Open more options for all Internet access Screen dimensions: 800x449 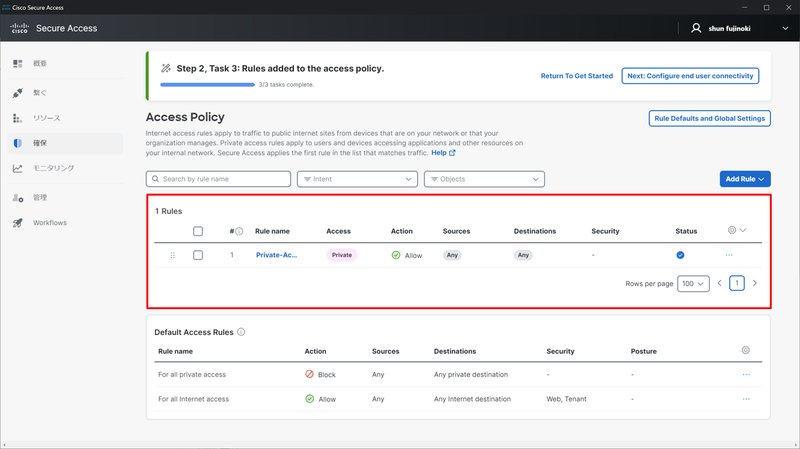[746, 399]
